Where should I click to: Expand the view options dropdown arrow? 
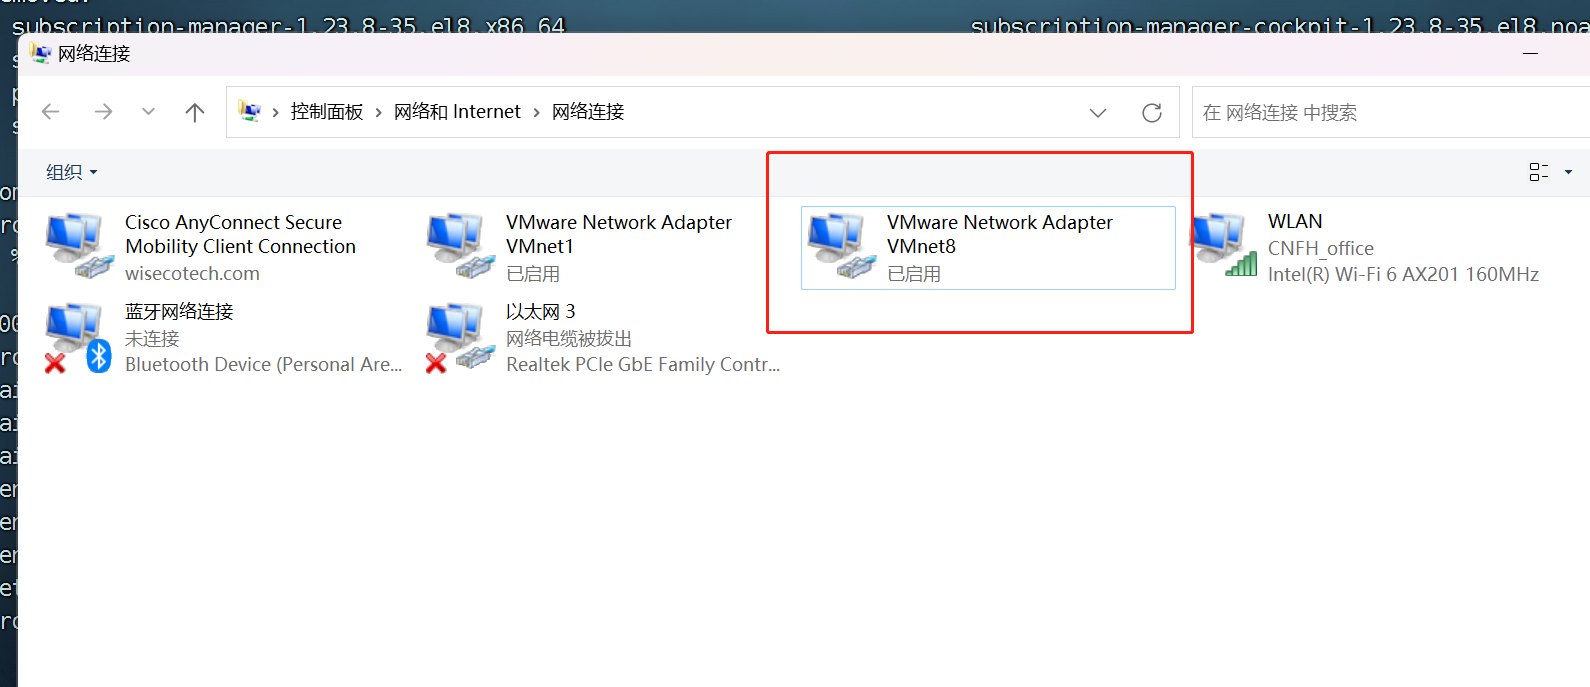pos(1568,172)
